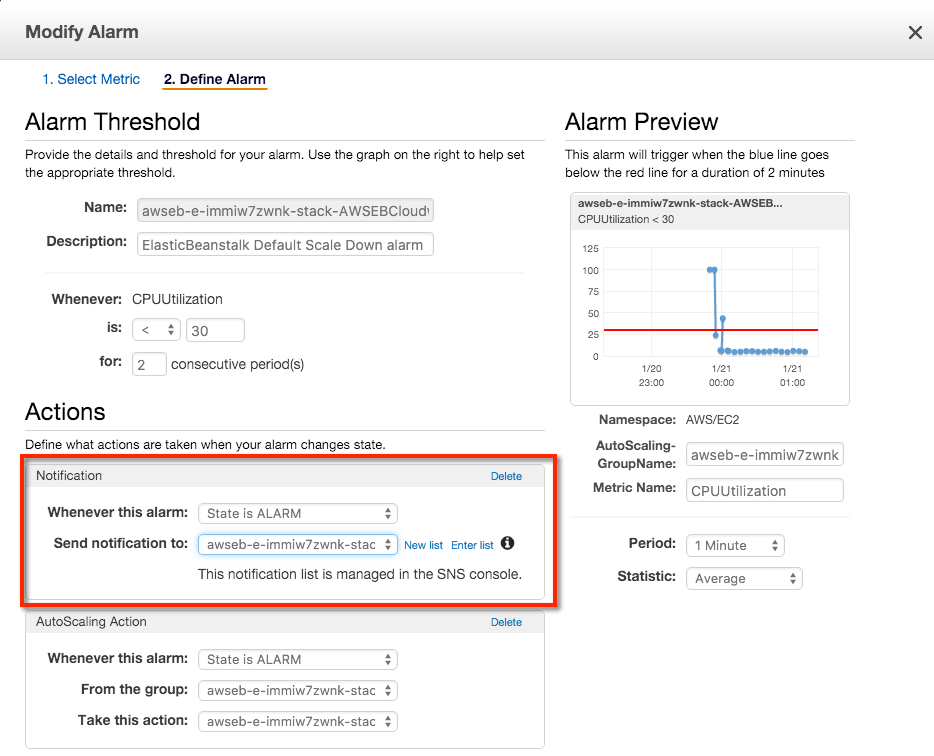Open the comparison operator dropdown
Viewport: 934px width, 756px height.
click(x=156, y=330)
